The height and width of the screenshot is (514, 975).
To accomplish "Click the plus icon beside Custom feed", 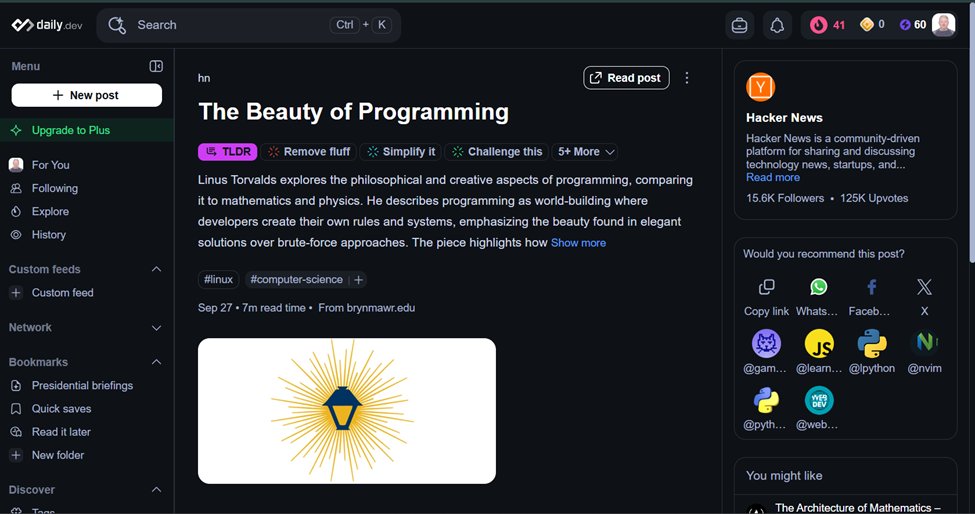I will click(16, 292).
